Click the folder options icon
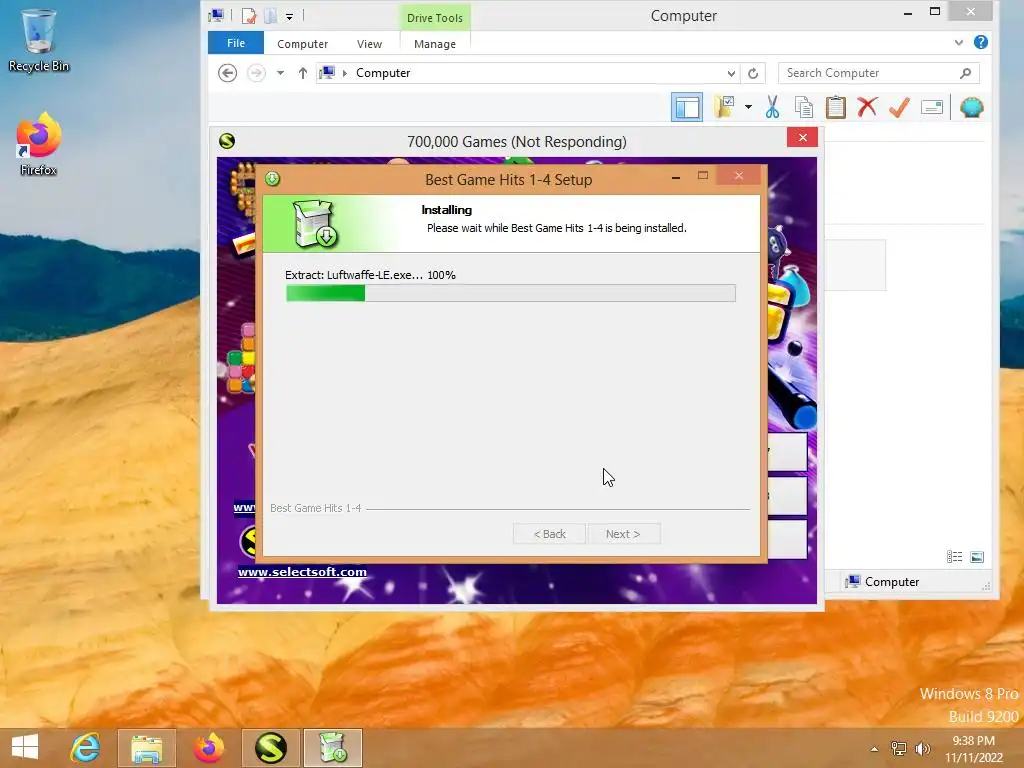 coord(724,106)
